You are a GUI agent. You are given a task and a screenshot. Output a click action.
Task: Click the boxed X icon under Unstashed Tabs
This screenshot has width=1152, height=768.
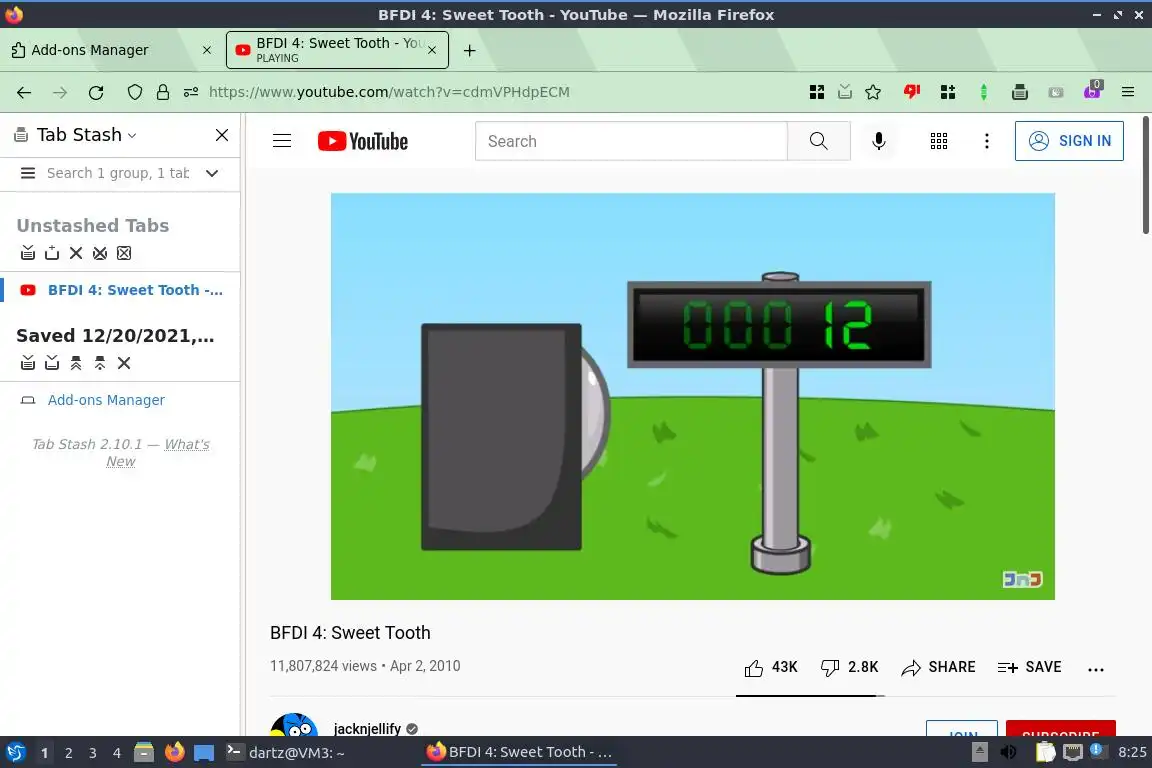[x=124, y=253]
